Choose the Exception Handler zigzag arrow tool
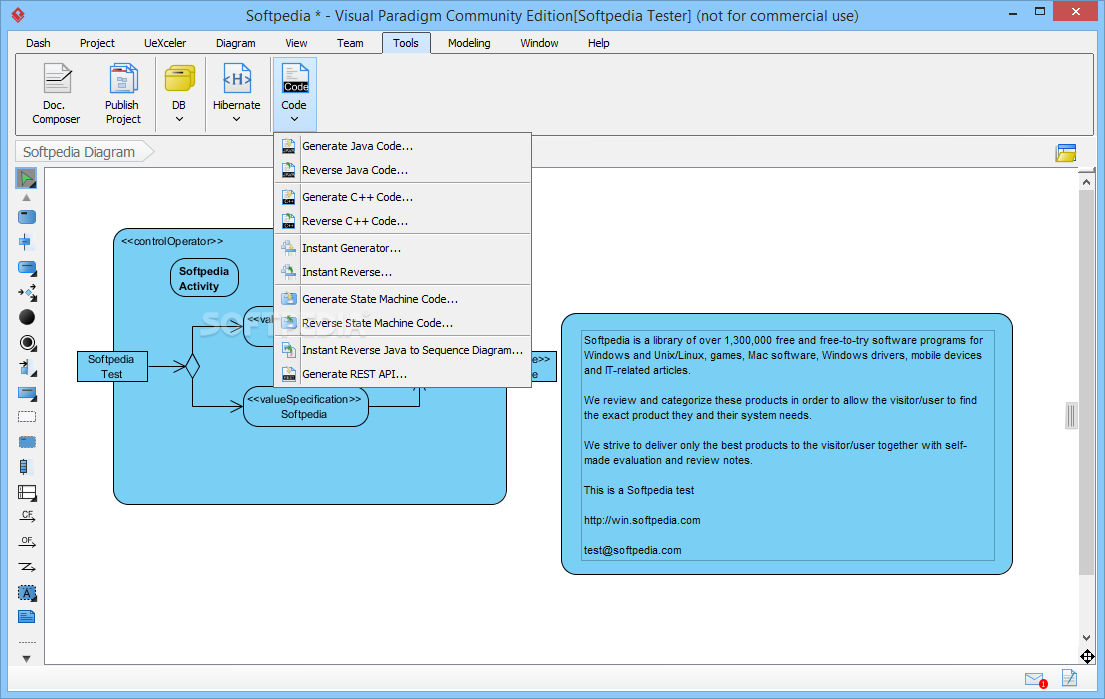1105x699 pixels. [27, 567]
